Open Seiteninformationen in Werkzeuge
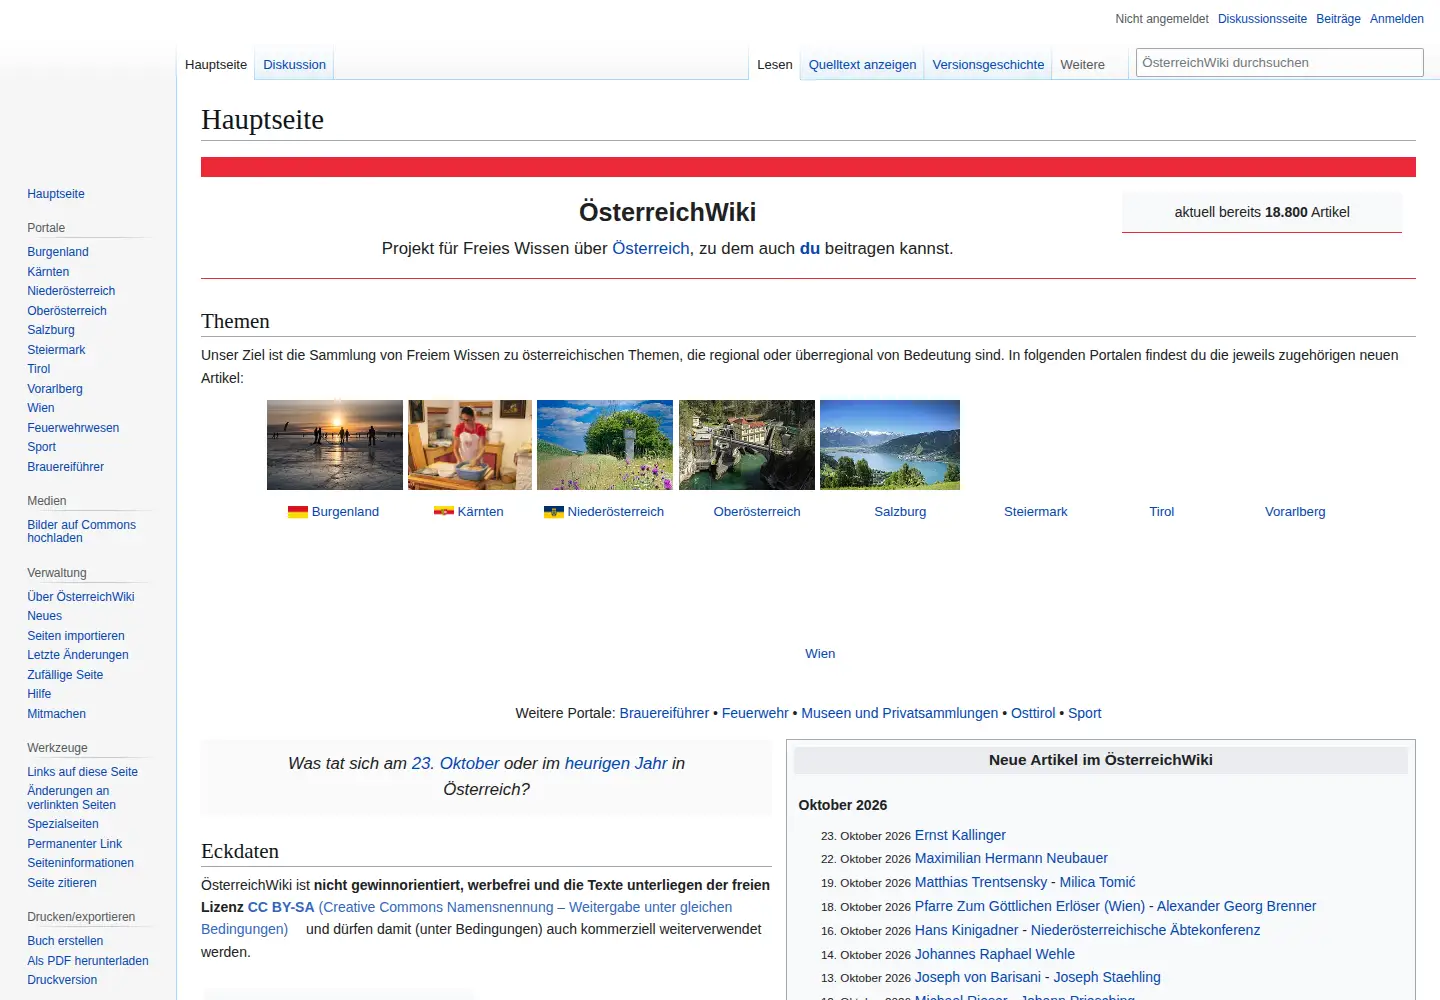 80,863
